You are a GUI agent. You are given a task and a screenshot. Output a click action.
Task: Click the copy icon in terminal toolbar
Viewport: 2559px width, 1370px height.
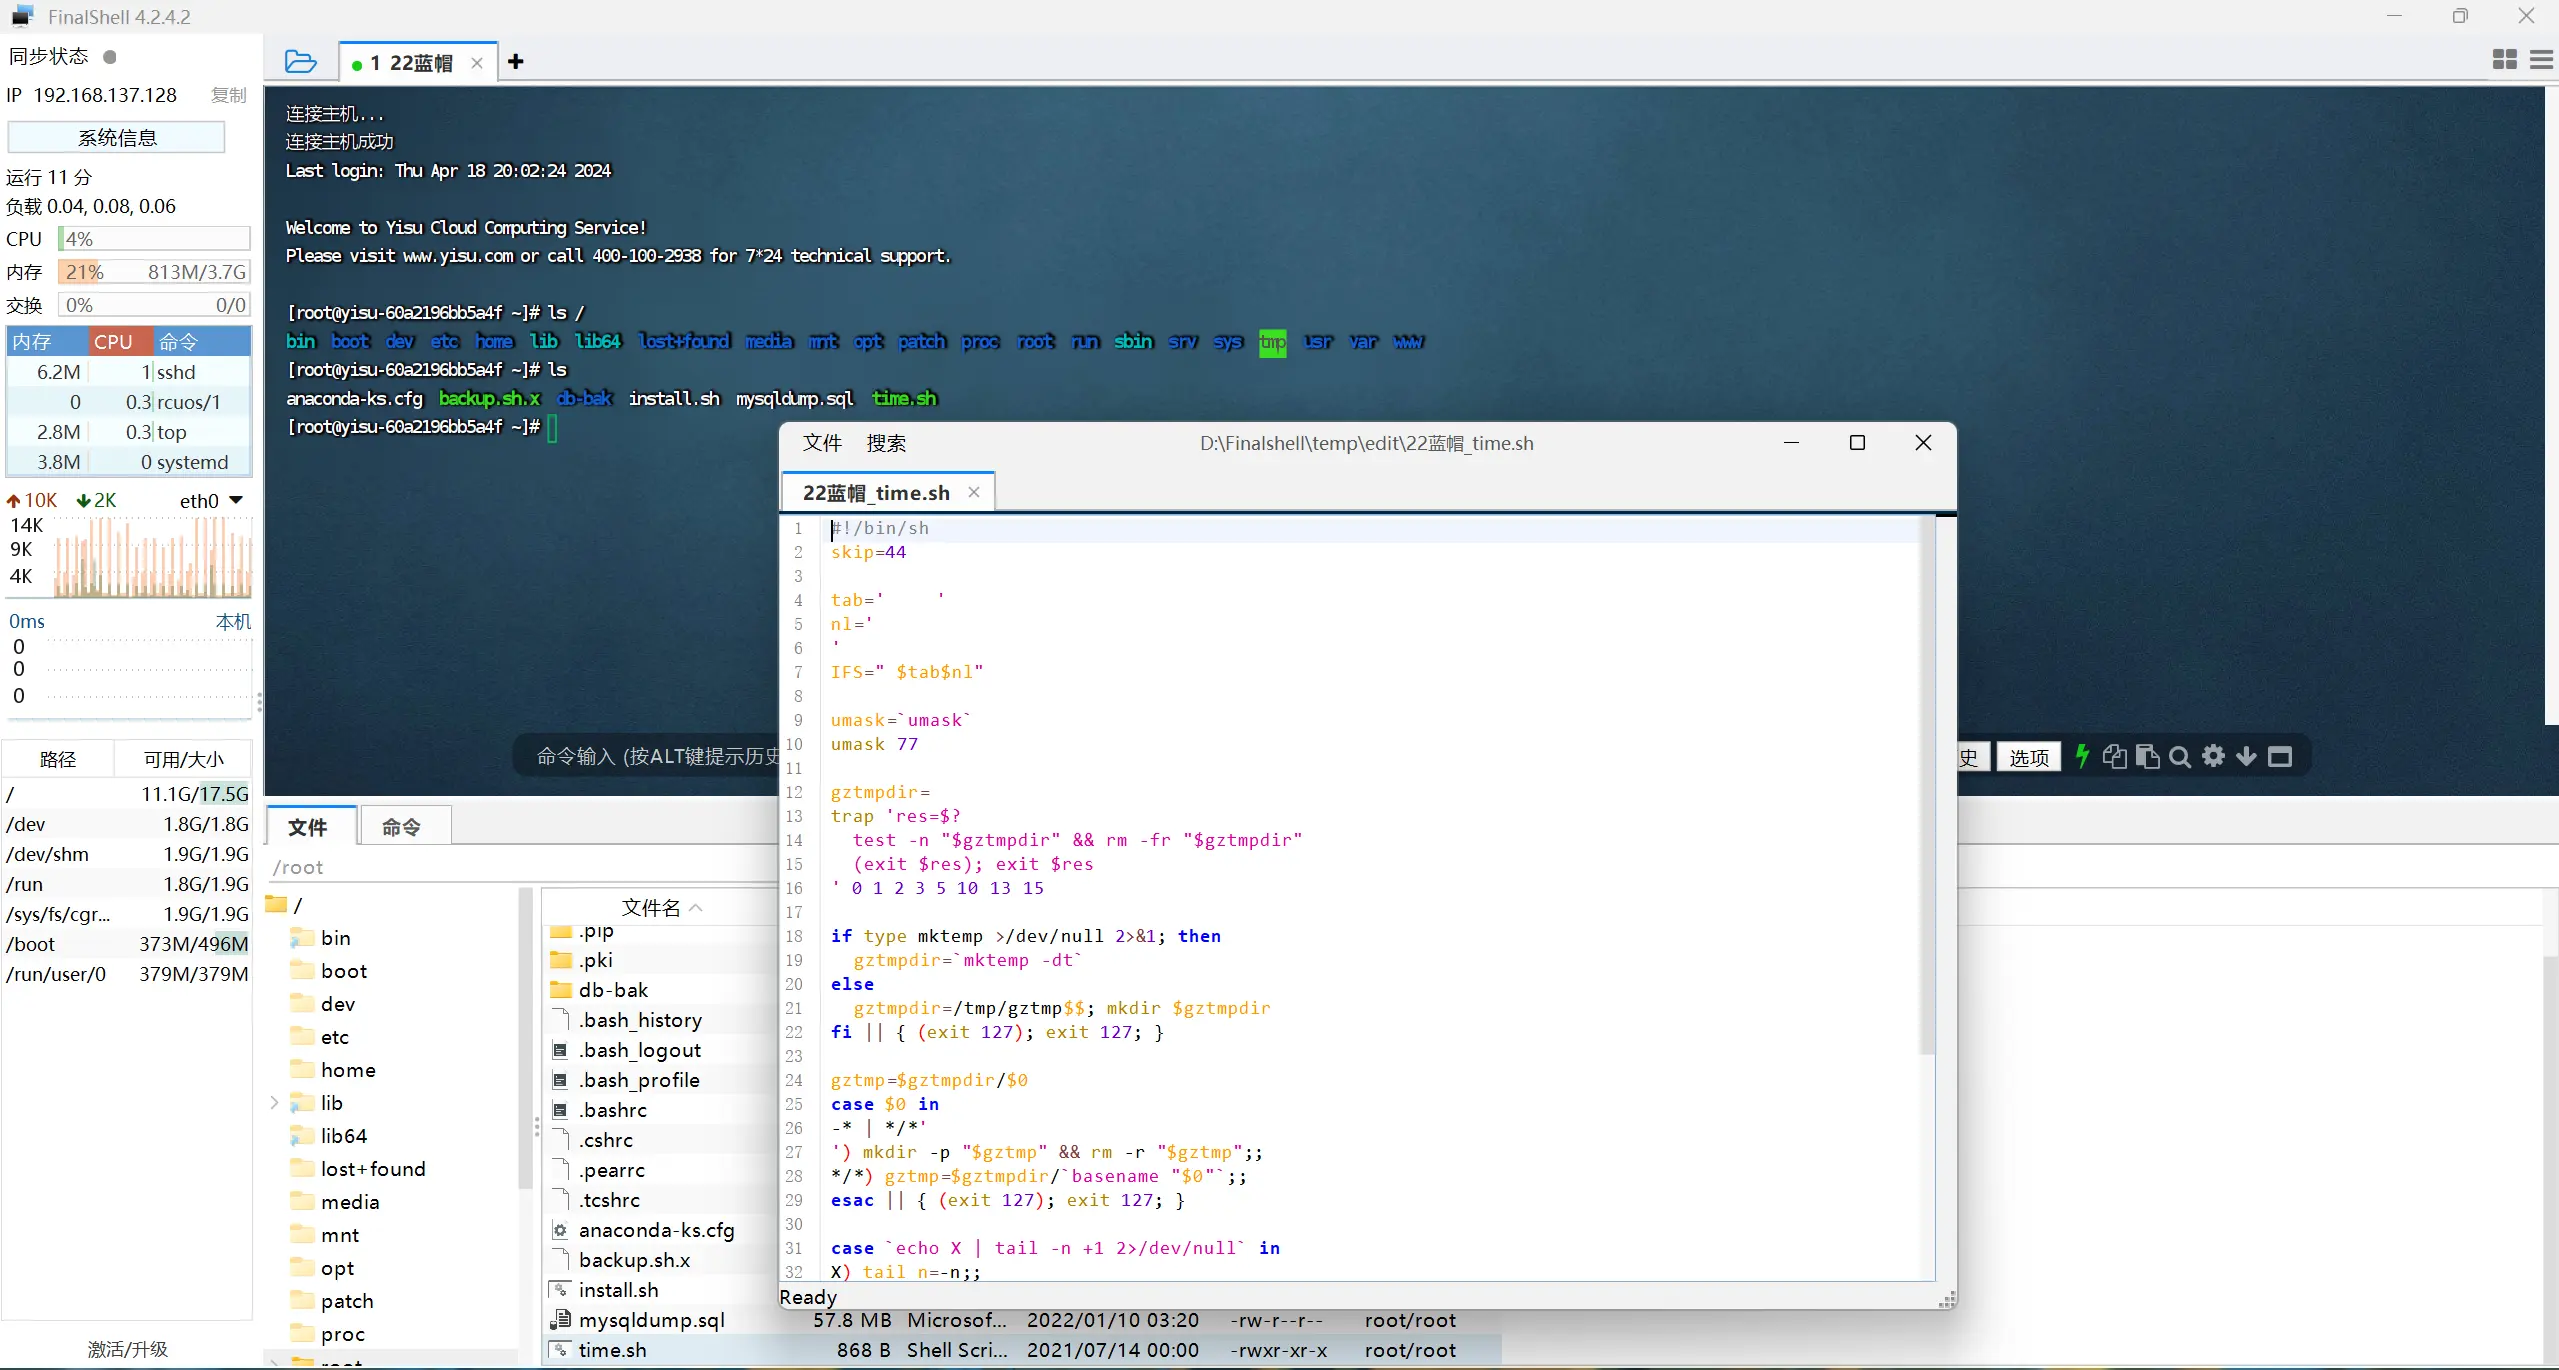(x=2114, y=756)
